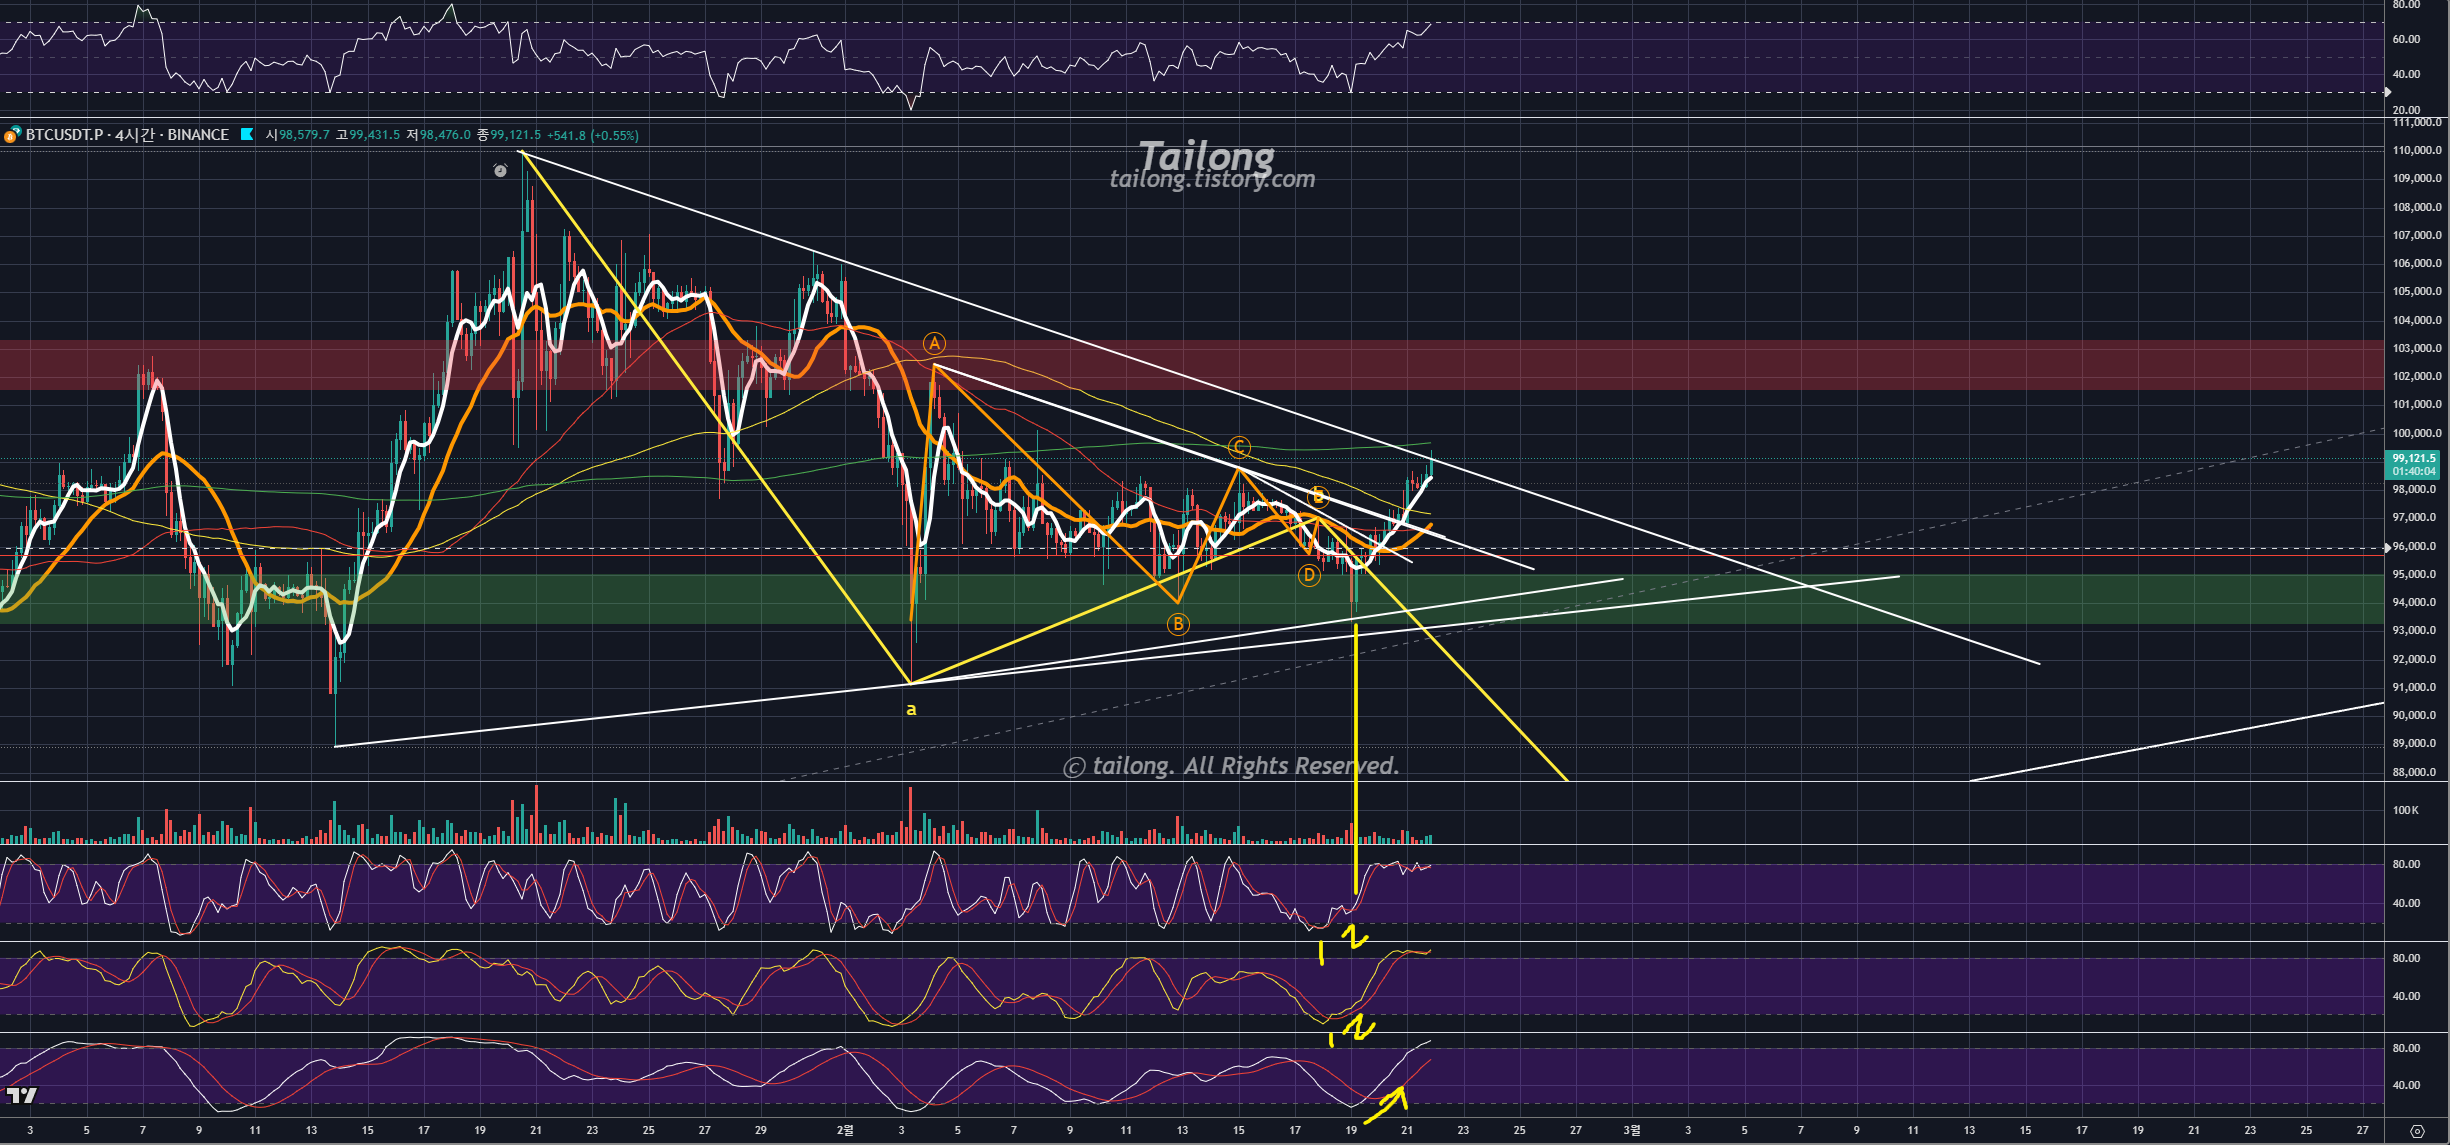Click the 3월 month label on the time axis
Screen dimensions: 2450x1145
1631,1130
